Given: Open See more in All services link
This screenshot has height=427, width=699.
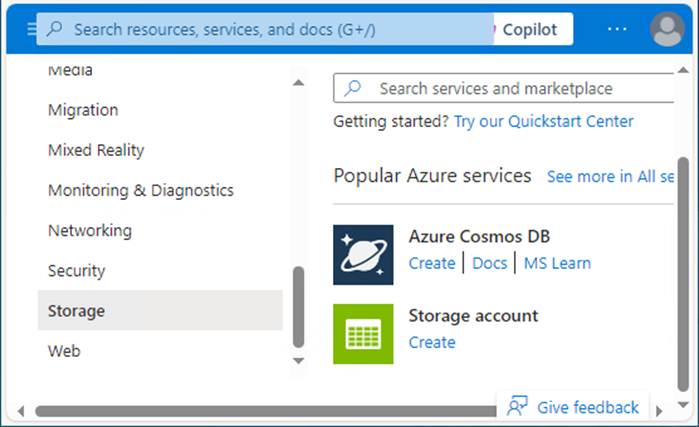Looking at the screenshot, I should [x=610, y=177].
